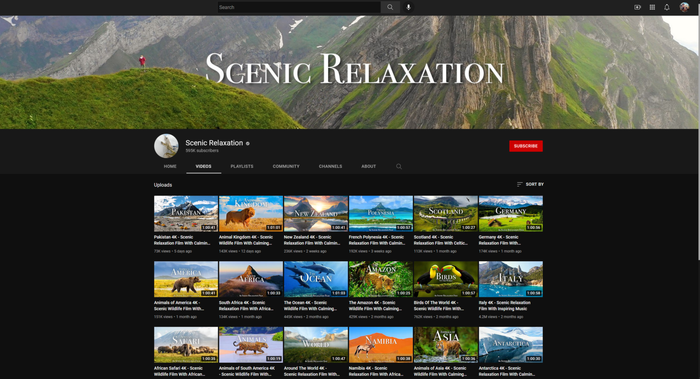Click the Uploads heading
Viewport: 700px width, 379px height.
(163, 185)
